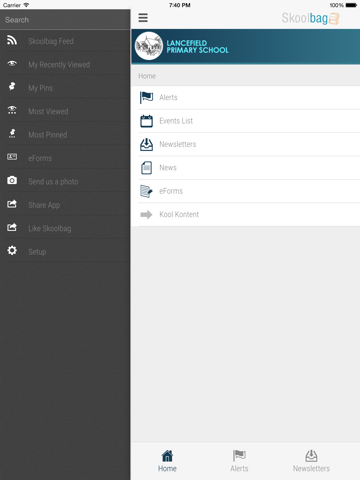Select Most Viewed in the sidebar
This screenshot has height=480, width=360.
[x=65, y=111]
